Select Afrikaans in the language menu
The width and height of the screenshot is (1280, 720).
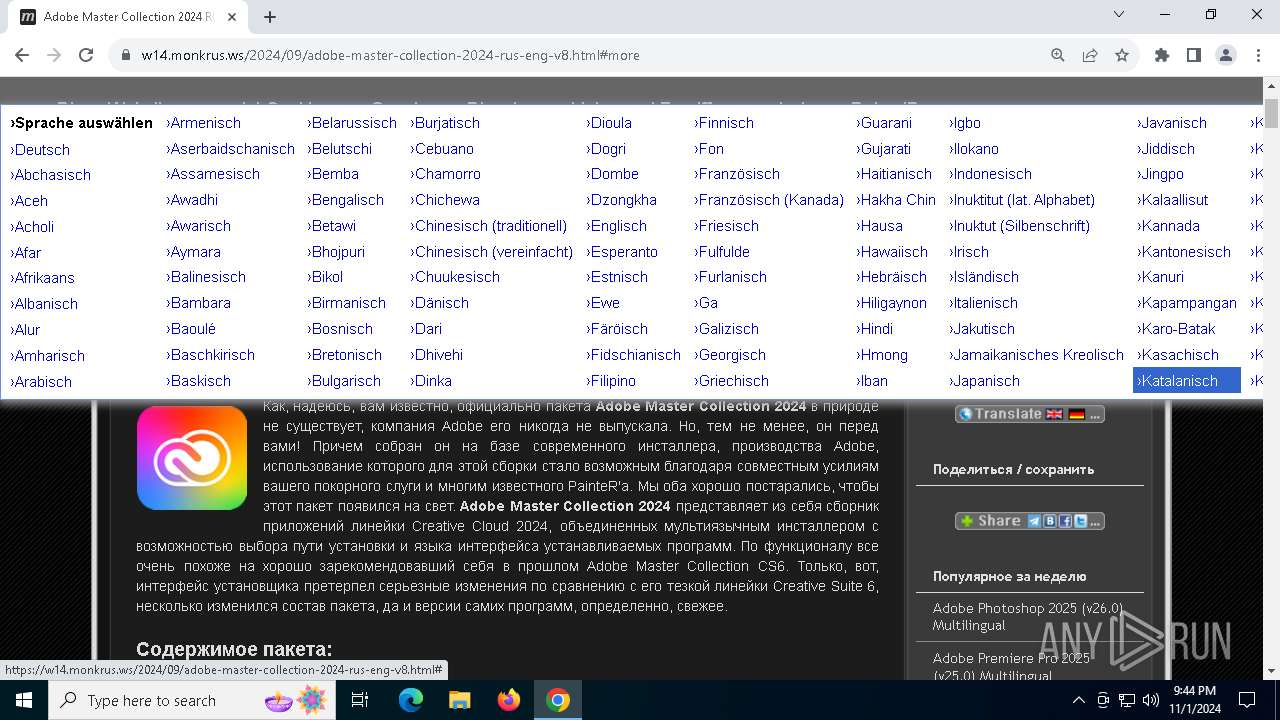(x=43, y=278)
